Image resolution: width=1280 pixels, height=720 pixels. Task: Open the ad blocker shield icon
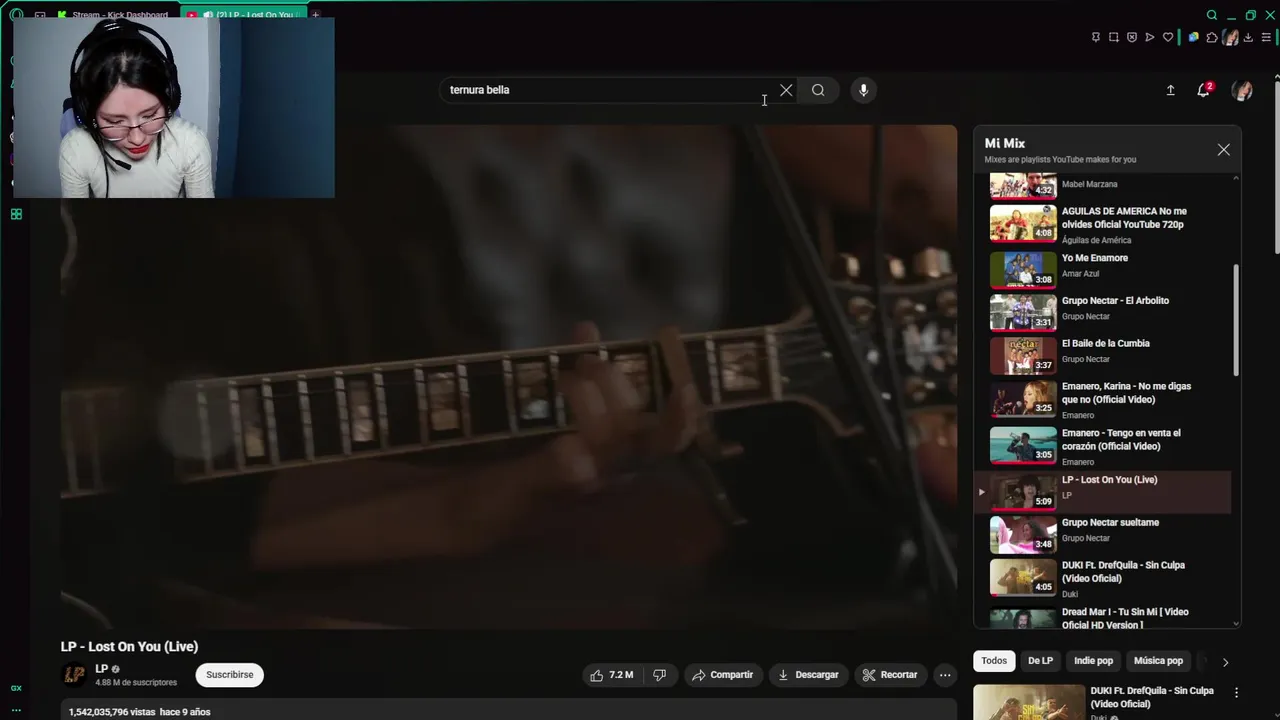[1132, 38]
